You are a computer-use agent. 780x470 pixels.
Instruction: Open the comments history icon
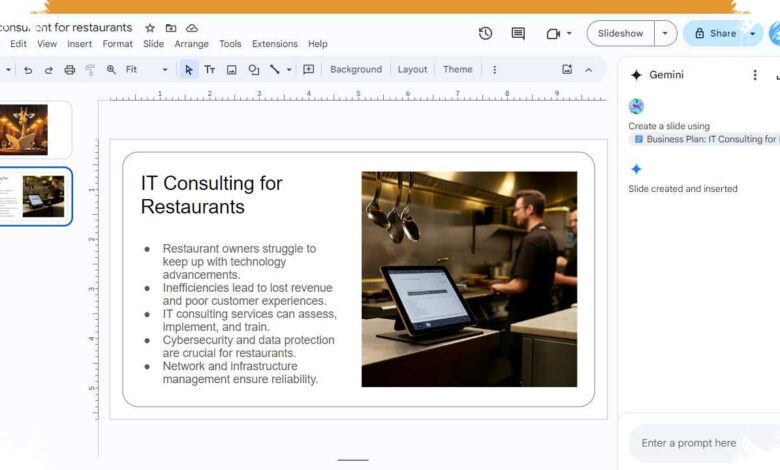click(518, 33)
